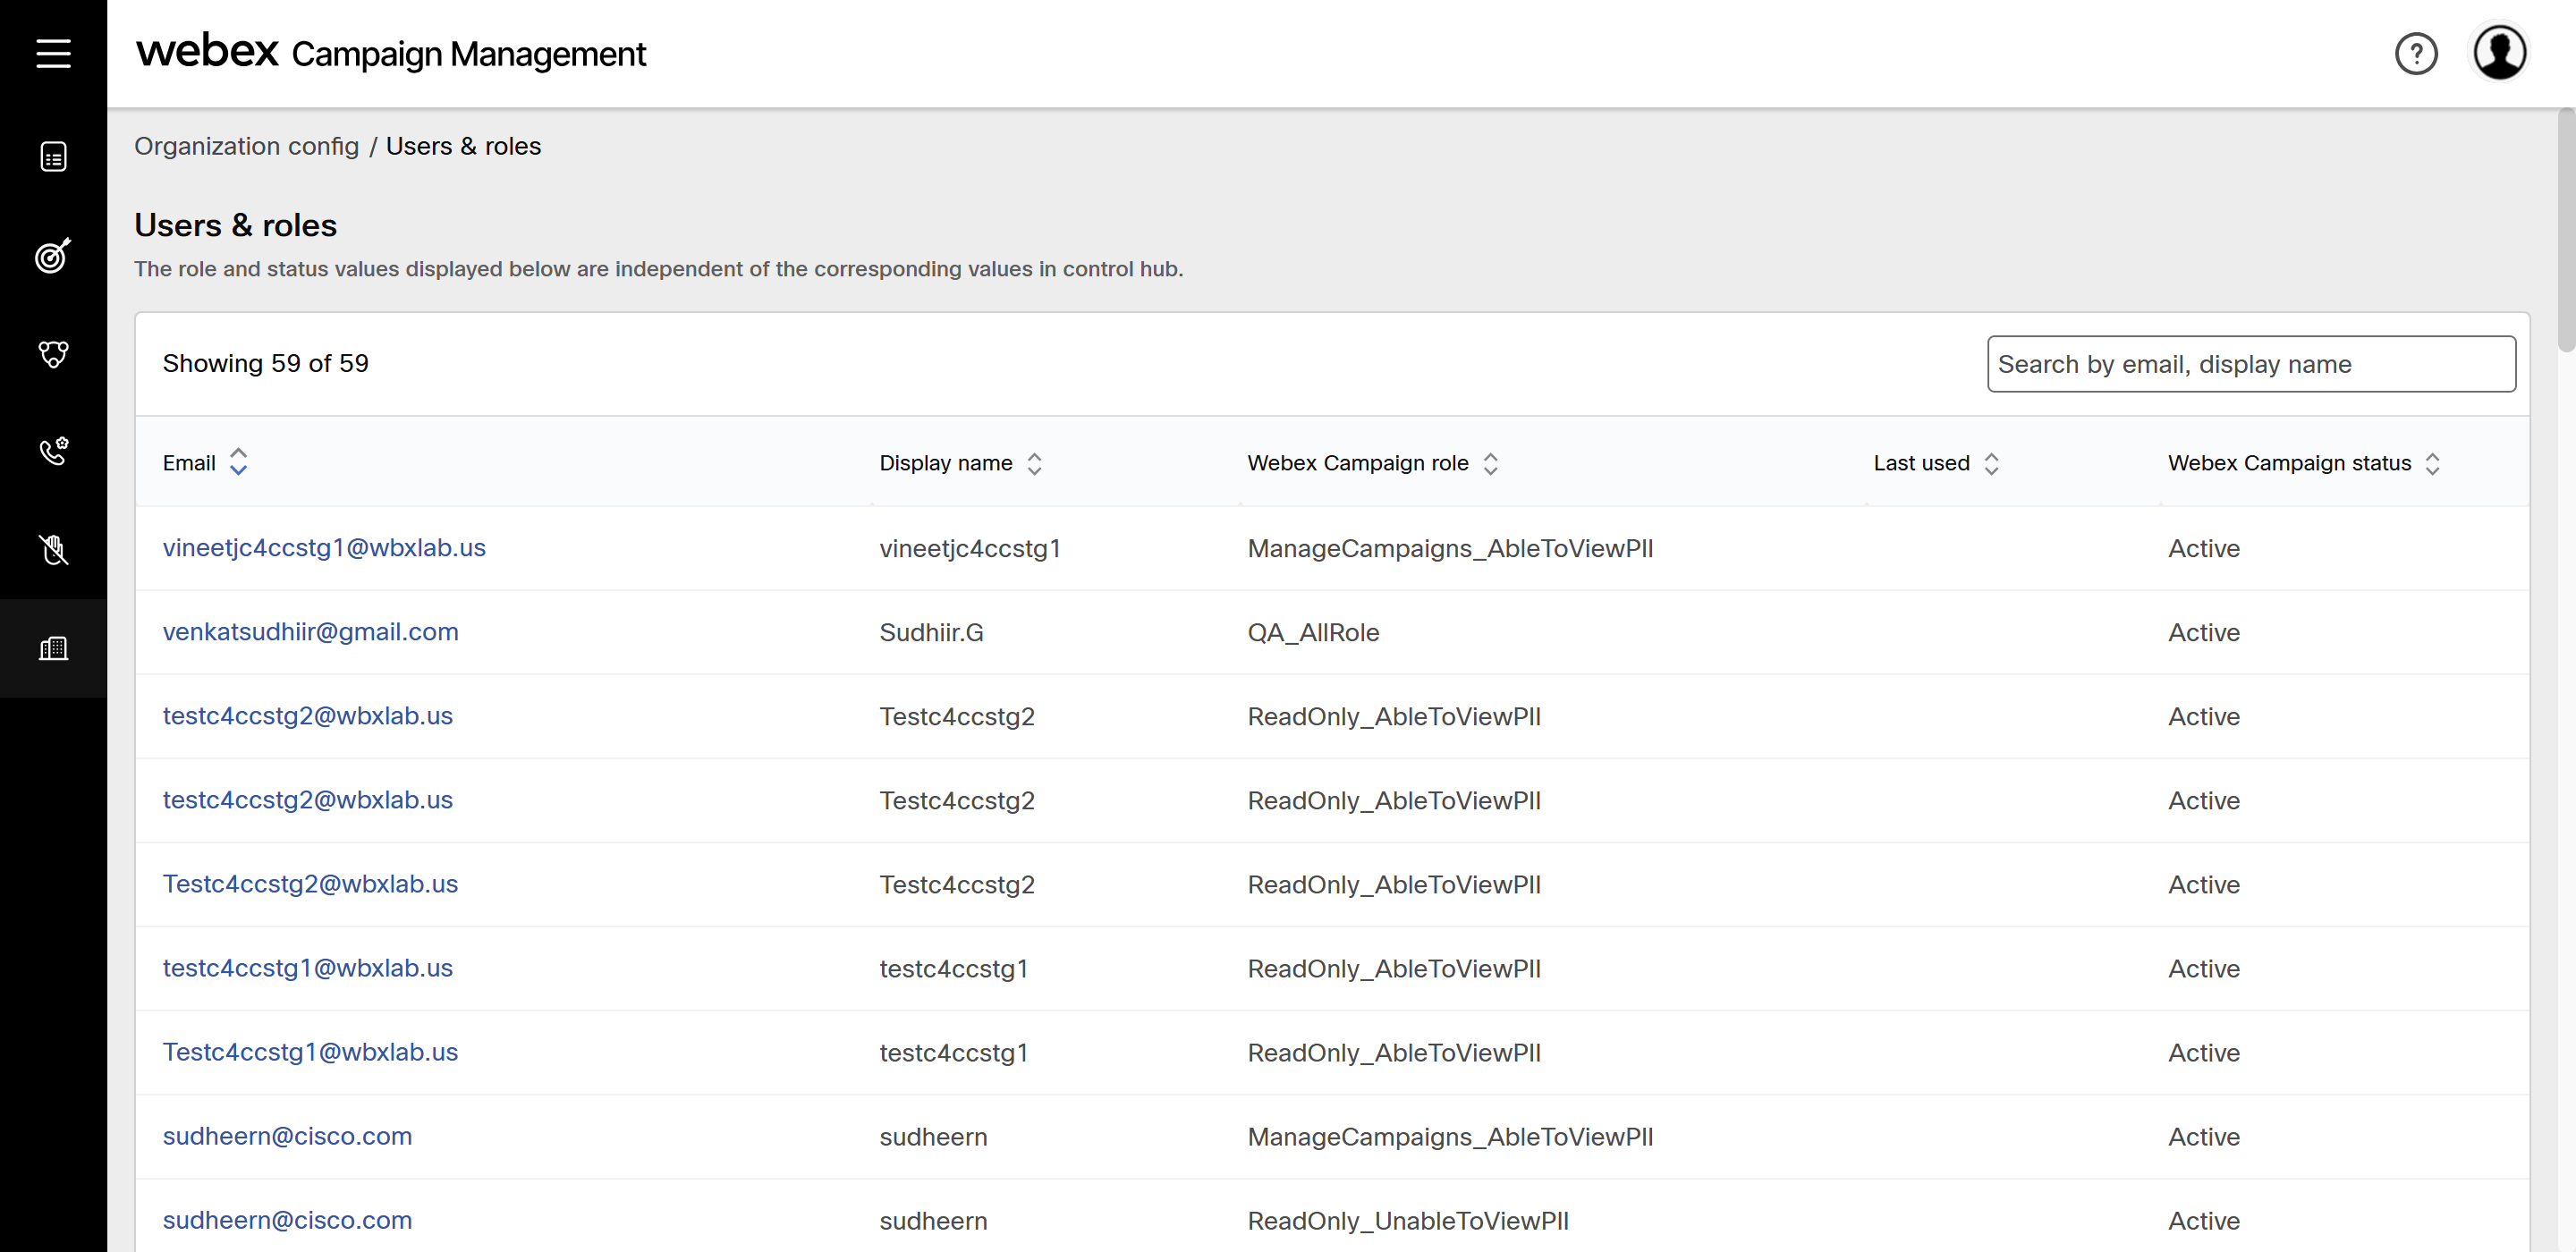Sort the table by Display name
The image size is (2576, 1252).
click(x=1034, y=463)
